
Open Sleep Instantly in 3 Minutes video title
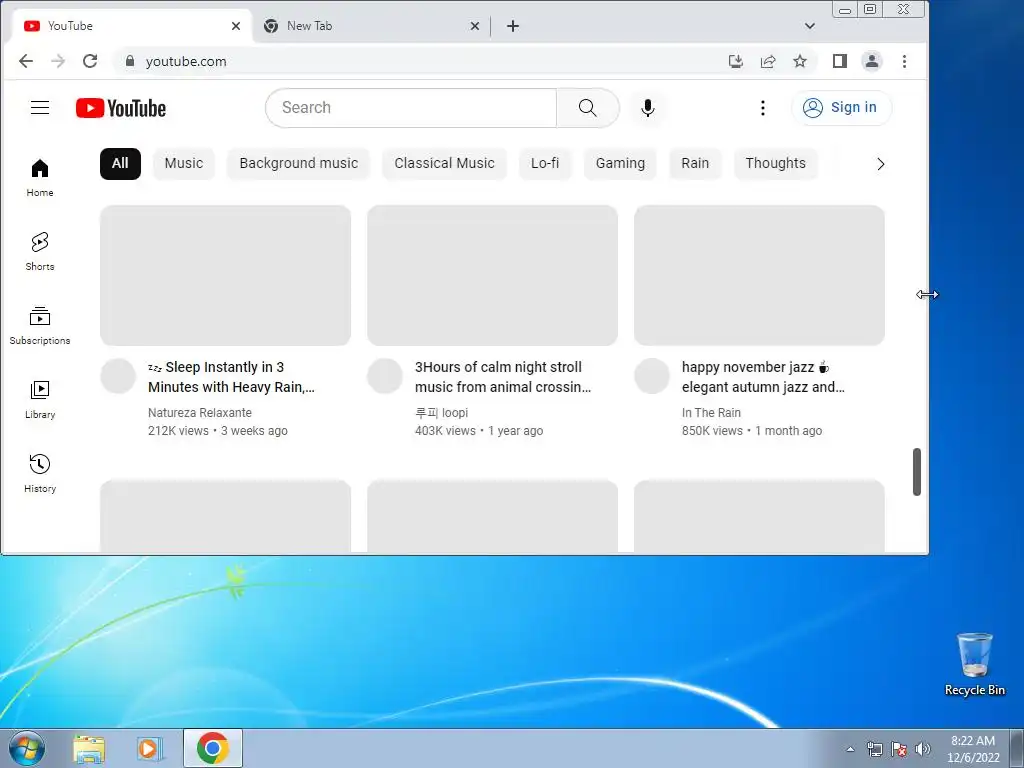(x=231, y=377)
